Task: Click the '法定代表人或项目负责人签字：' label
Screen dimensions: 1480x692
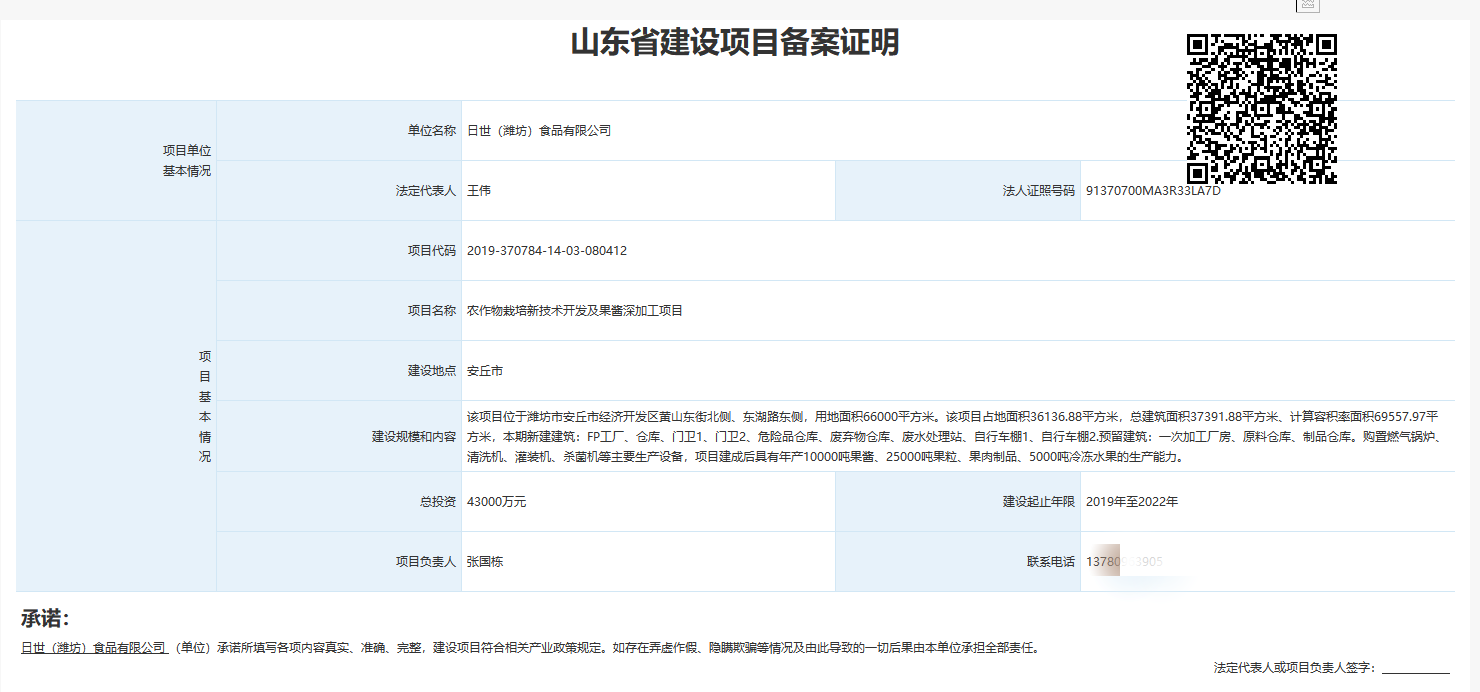Action: point(1296,667)
